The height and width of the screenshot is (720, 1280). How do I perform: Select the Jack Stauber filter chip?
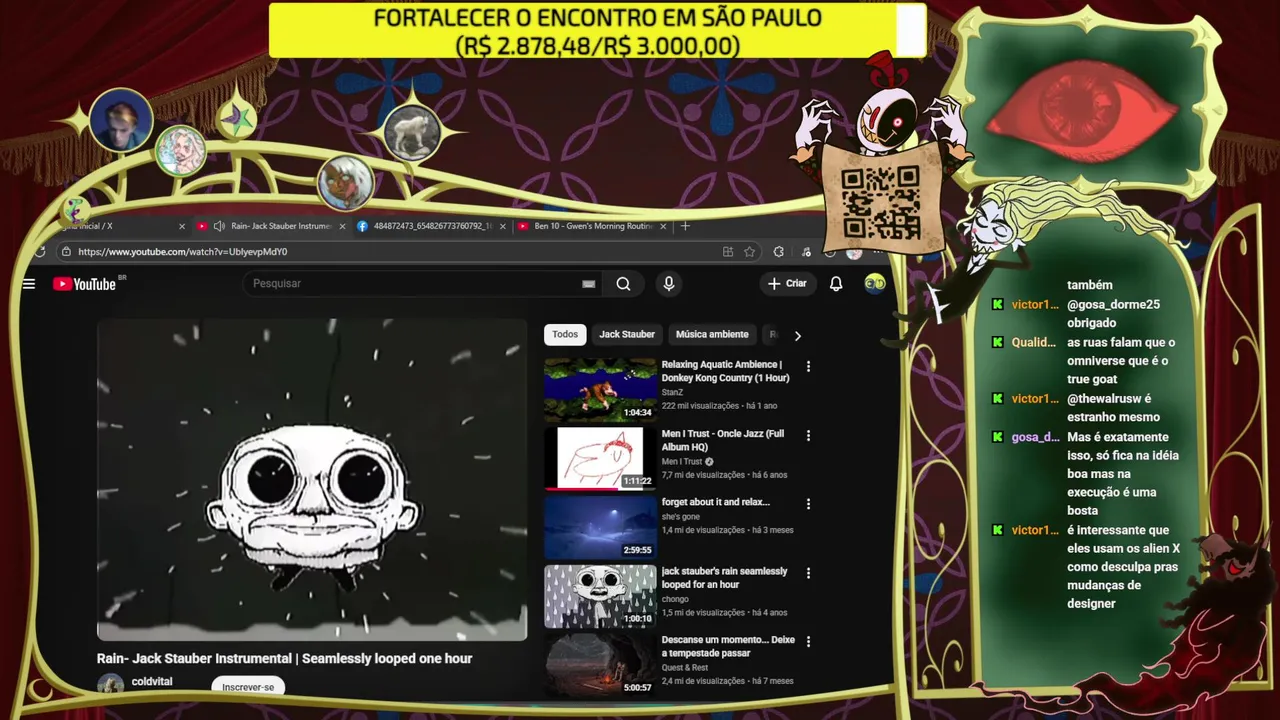pos(627,335)
